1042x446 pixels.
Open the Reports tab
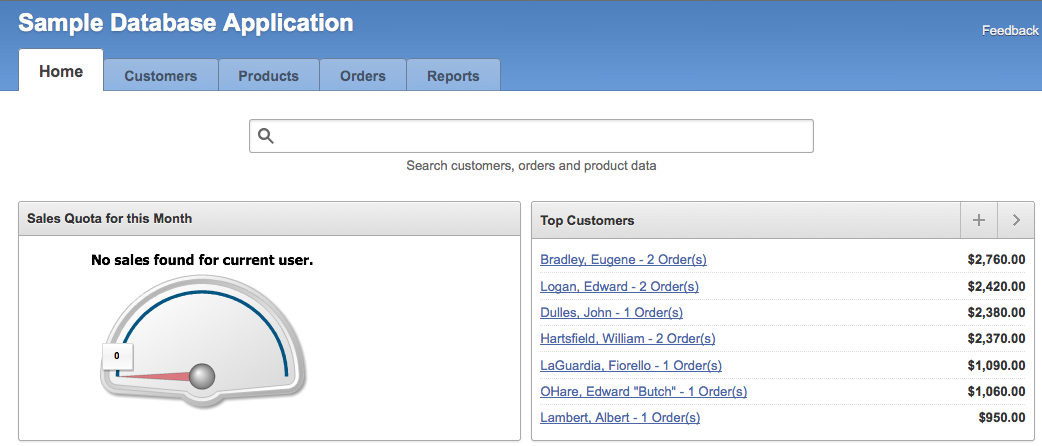[453, 76]
